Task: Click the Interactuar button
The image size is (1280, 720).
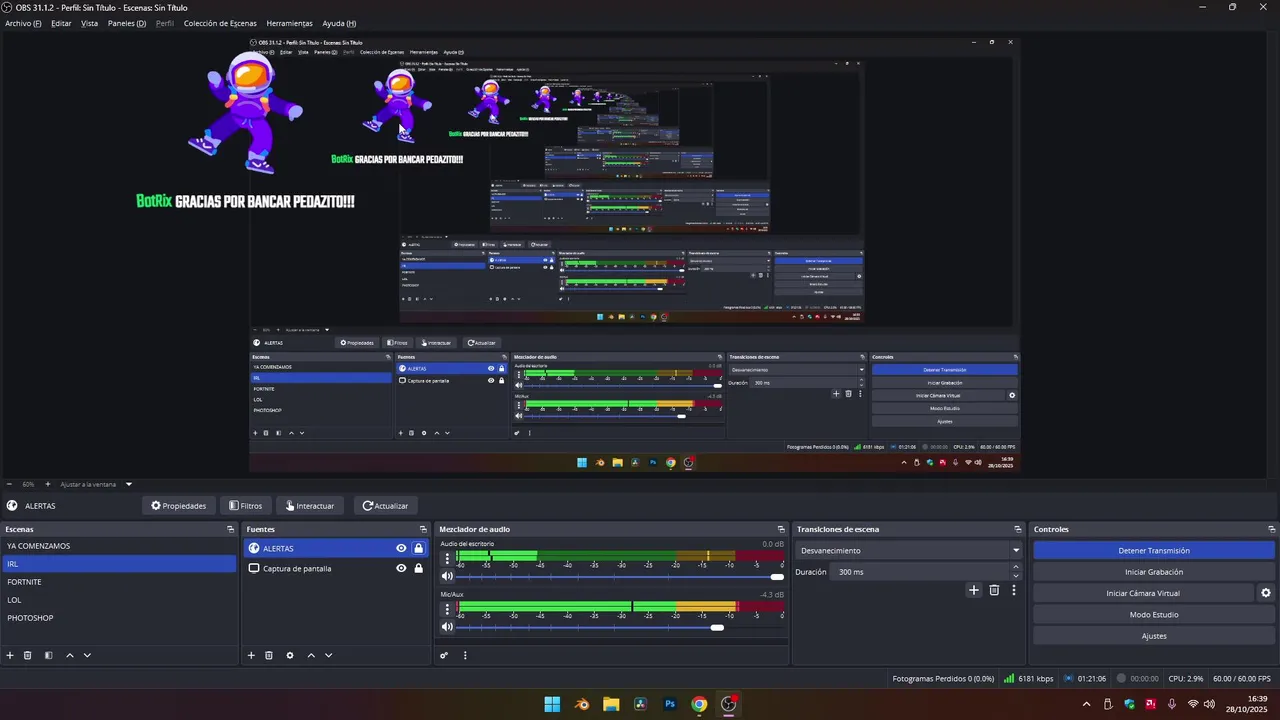Action: pyautogui.click(x=310, y=506)
